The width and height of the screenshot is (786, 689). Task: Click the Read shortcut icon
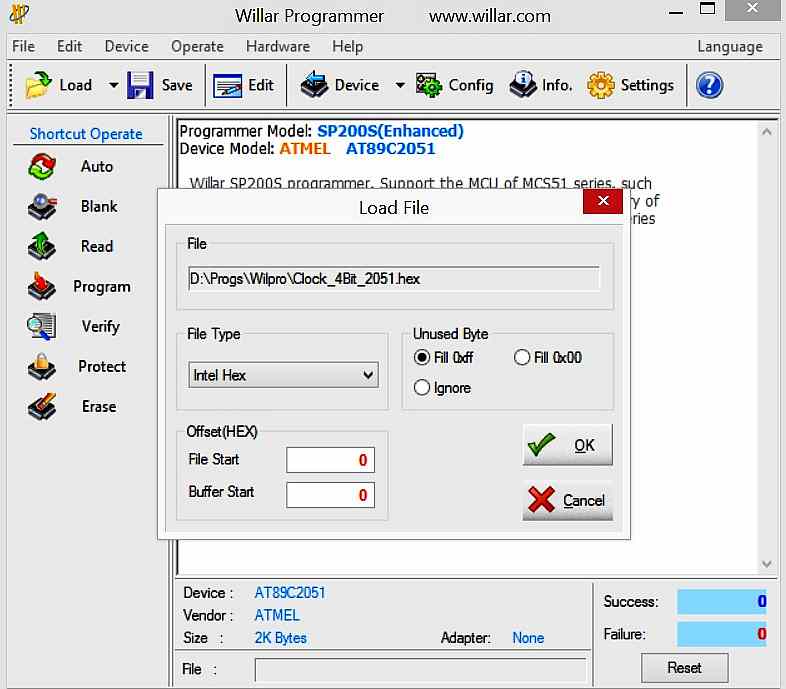coord(42,246)
